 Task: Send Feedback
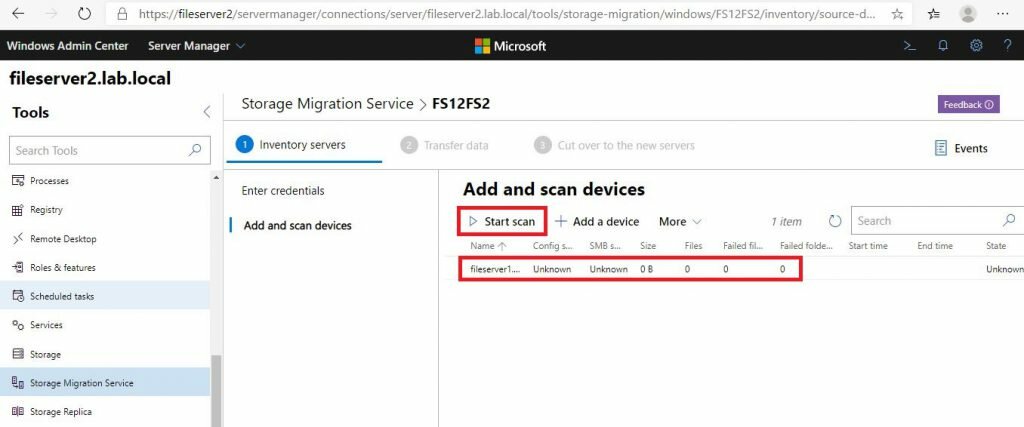968,104
